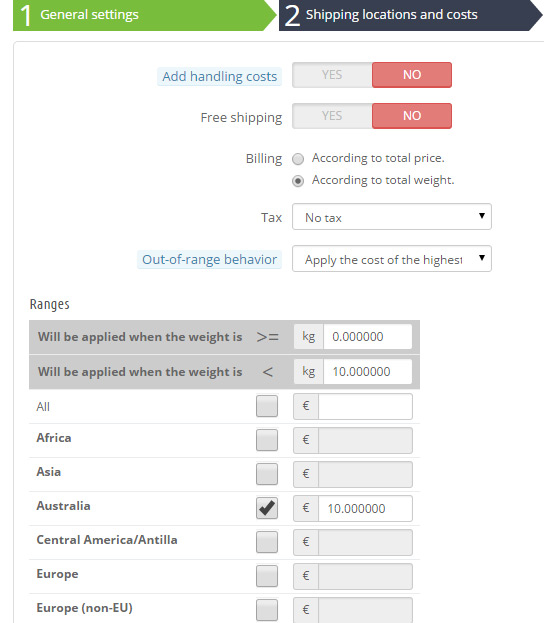Go to Shipping locations and costs step
Screen dimensions: 544x623
(410, 15)
